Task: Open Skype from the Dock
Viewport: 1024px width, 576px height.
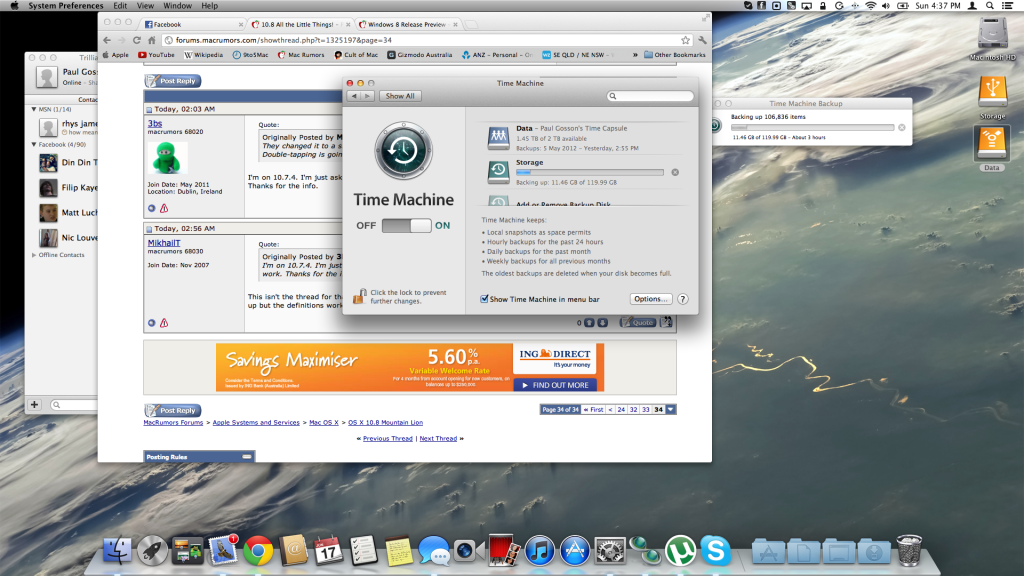Action: 716,551
